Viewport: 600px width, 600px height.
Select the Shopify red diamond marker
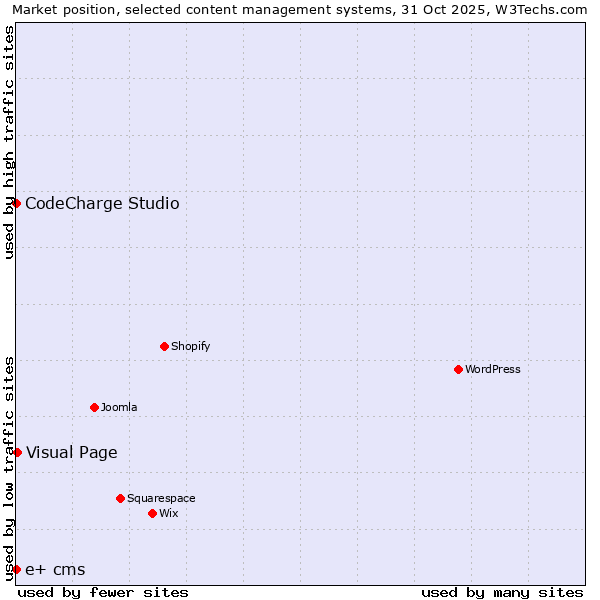tap(164, 346)
